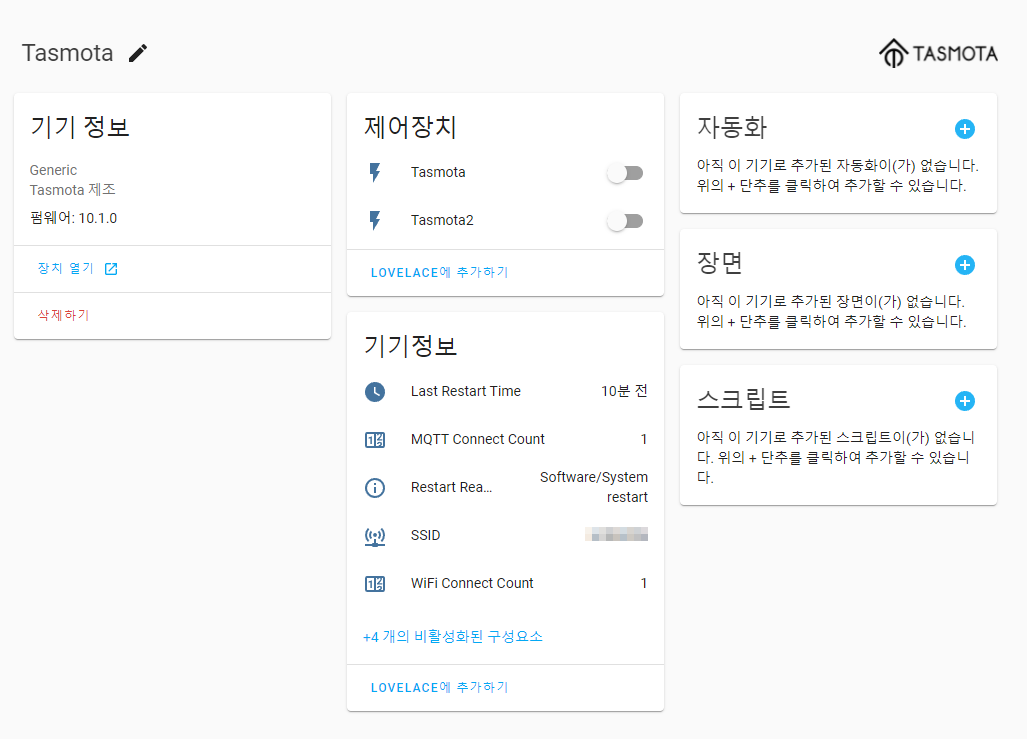Toggle the Tasmota switch on
Image resolution: width=1027 pixels, height=739 pixels.
(x=625, y=173)
